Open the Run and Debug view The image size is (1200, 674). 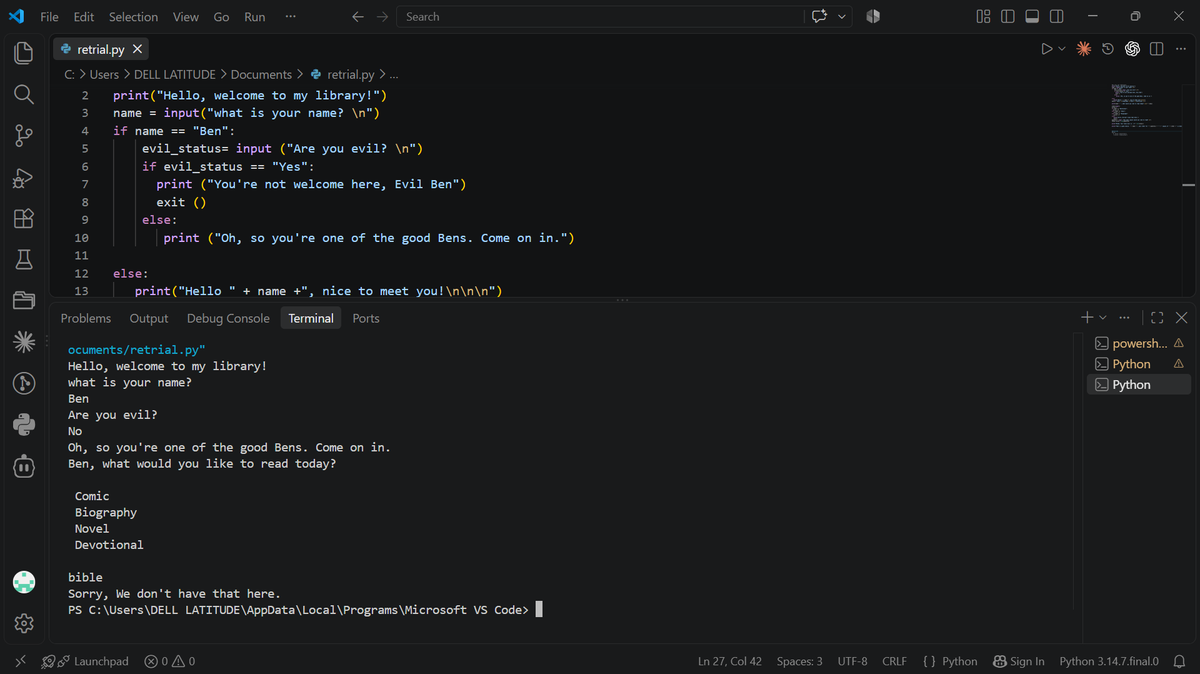(24, 177)
